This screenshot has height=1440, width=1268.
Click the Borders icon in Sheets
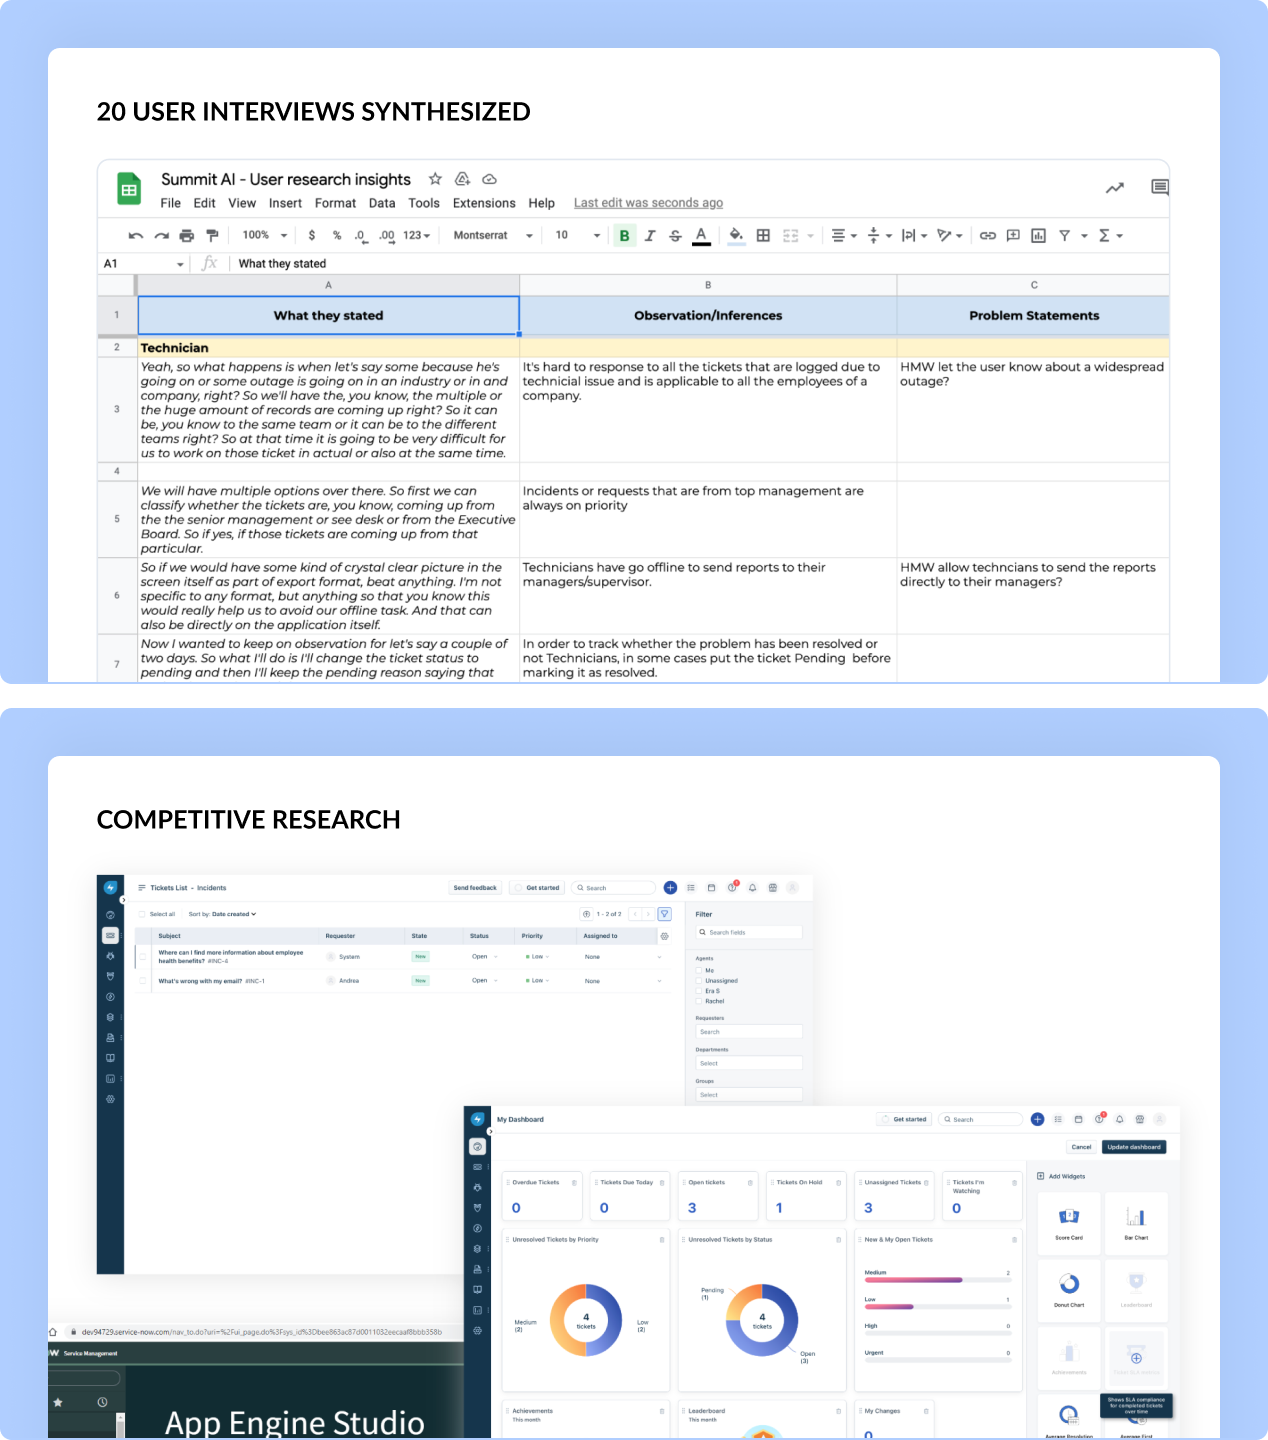[763, 236]
